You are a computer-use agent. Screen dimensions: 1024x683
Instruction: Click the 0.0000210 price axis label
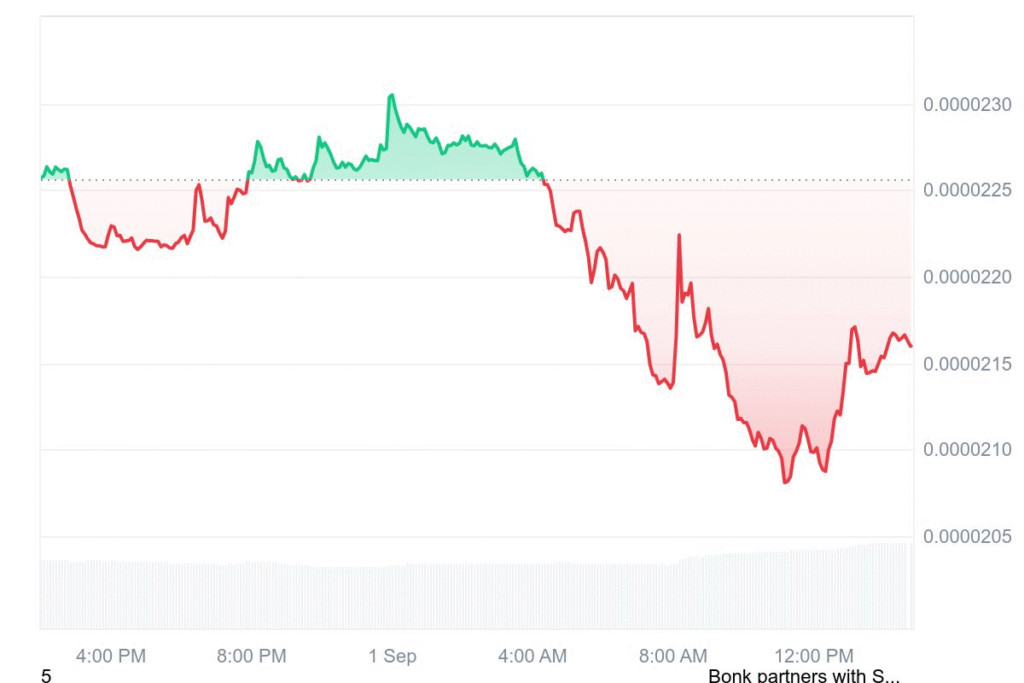pyautogui.click(x=967, y=449)
